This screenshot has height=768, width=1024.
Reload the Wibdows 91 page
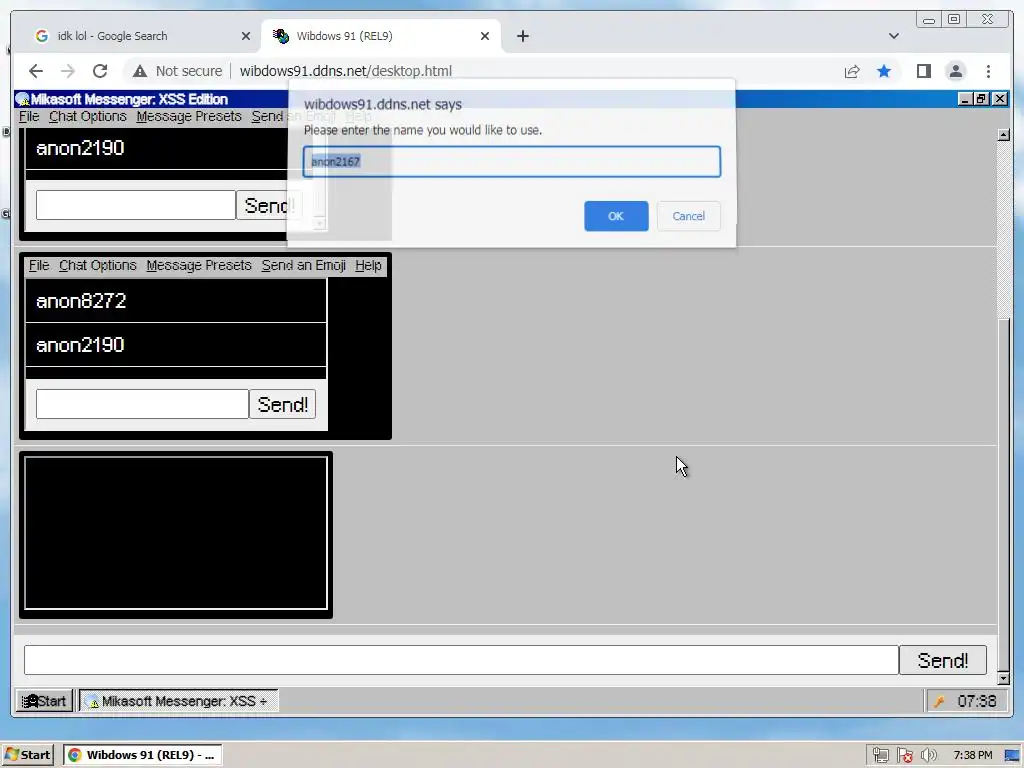coord(100,71)
